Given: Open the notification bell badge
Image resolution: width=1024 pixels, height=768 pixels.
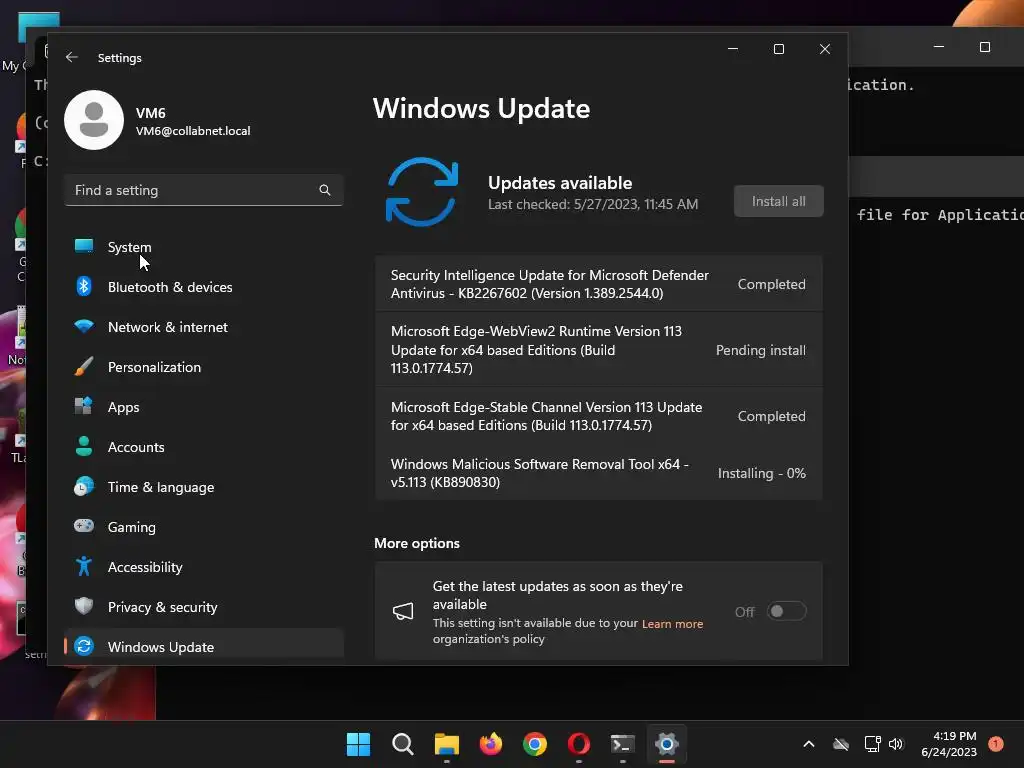Looking at the screenshot, I should (x=996, y=744).
